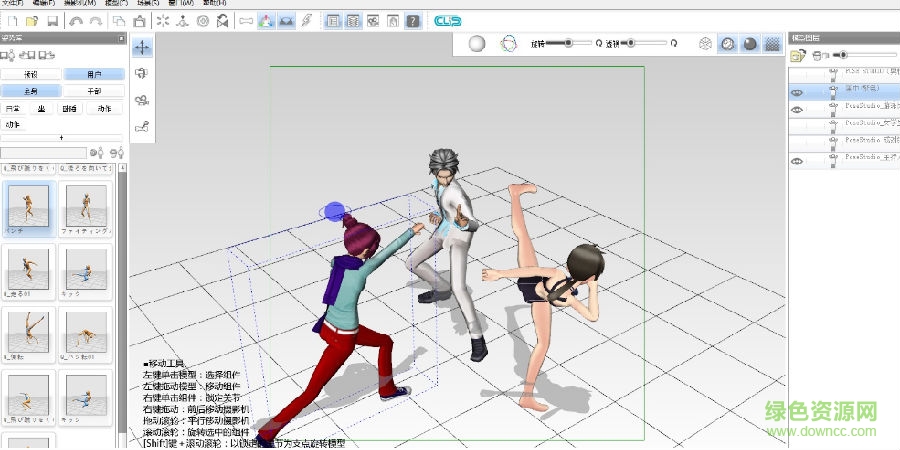This screenshot has width=900, height=450.
Task: Open help with the question mark icon
Action: pyautogui.click(x=413, y=21)
